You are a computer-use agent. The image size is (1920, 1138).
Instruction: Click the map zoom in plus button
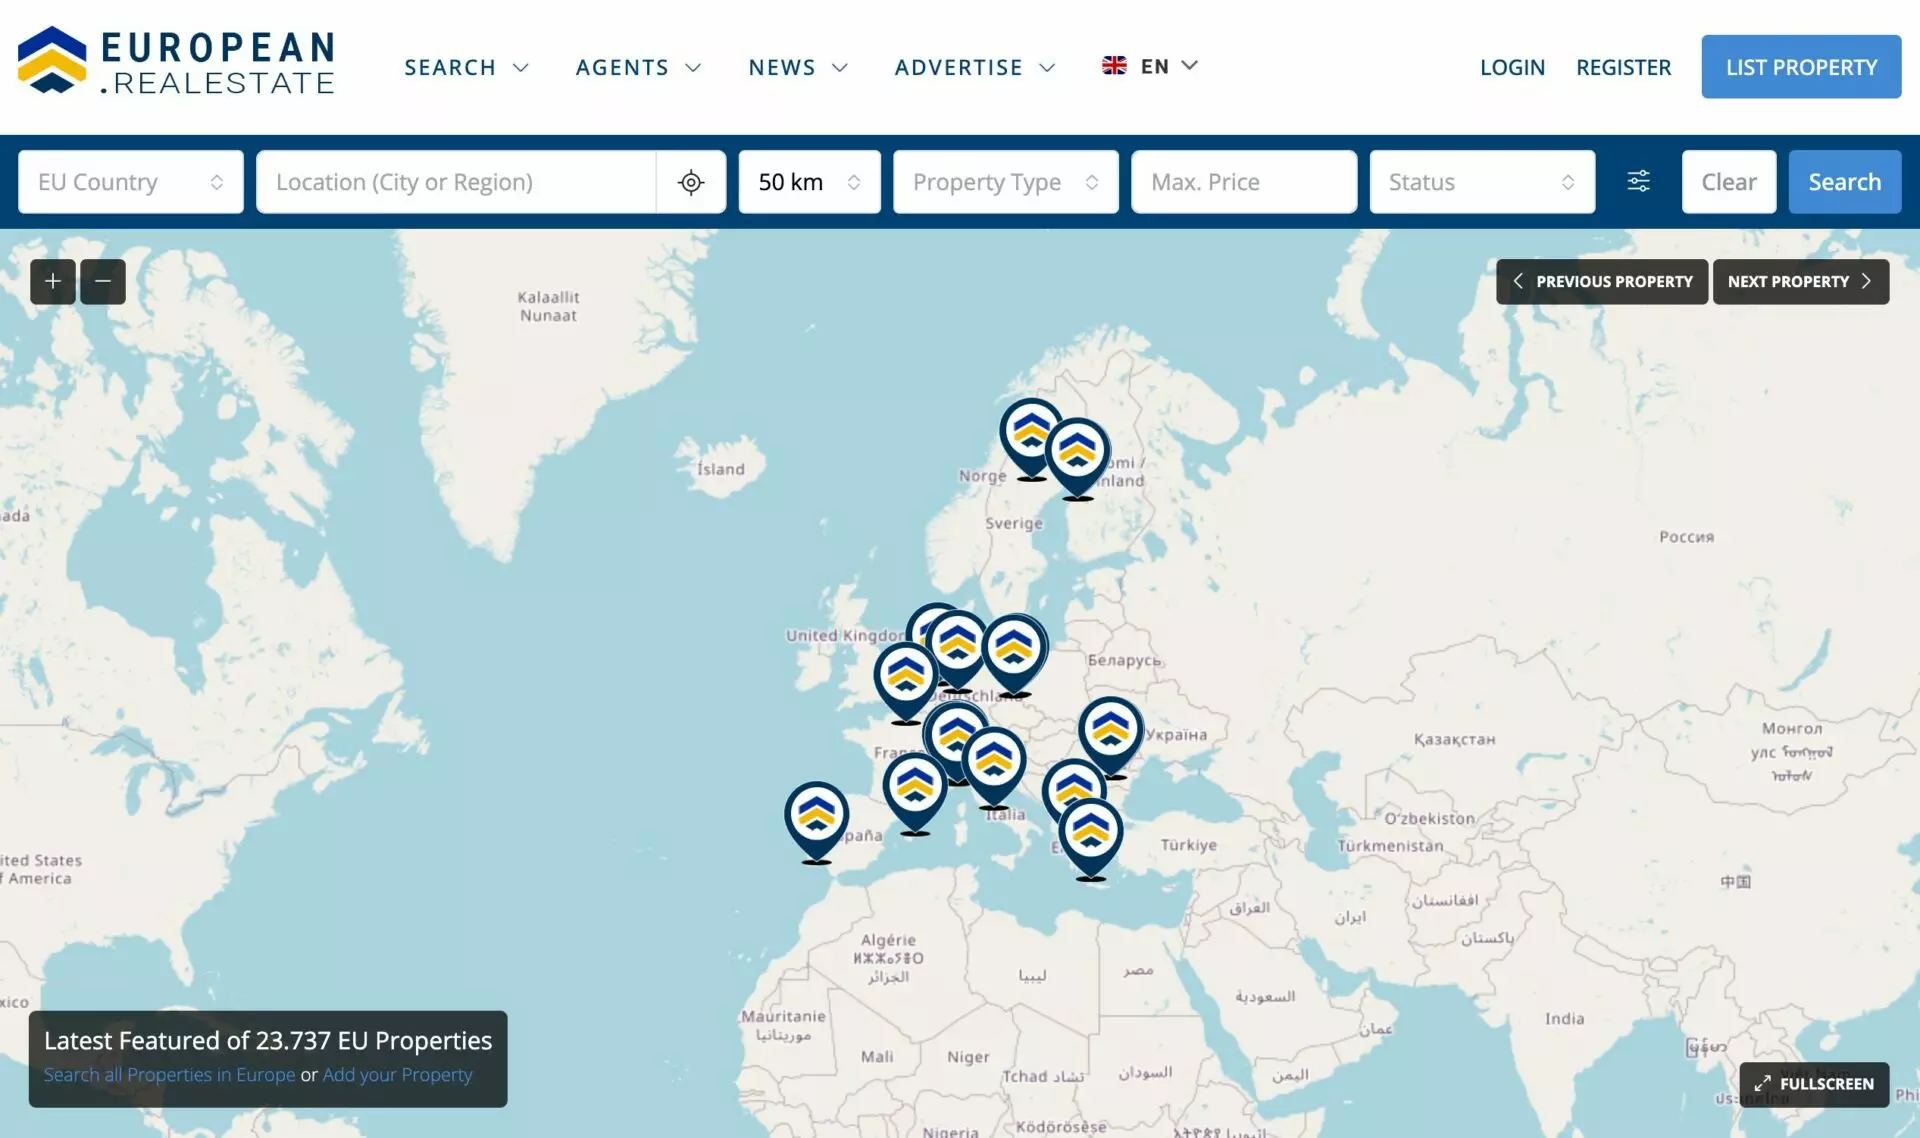(x=52, y=281)
